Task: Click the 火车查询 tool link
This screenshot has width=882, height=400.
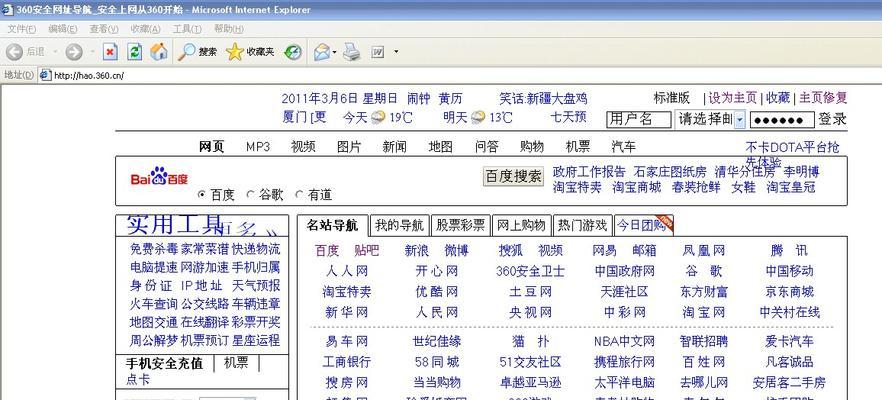Action: pos(154,304)
